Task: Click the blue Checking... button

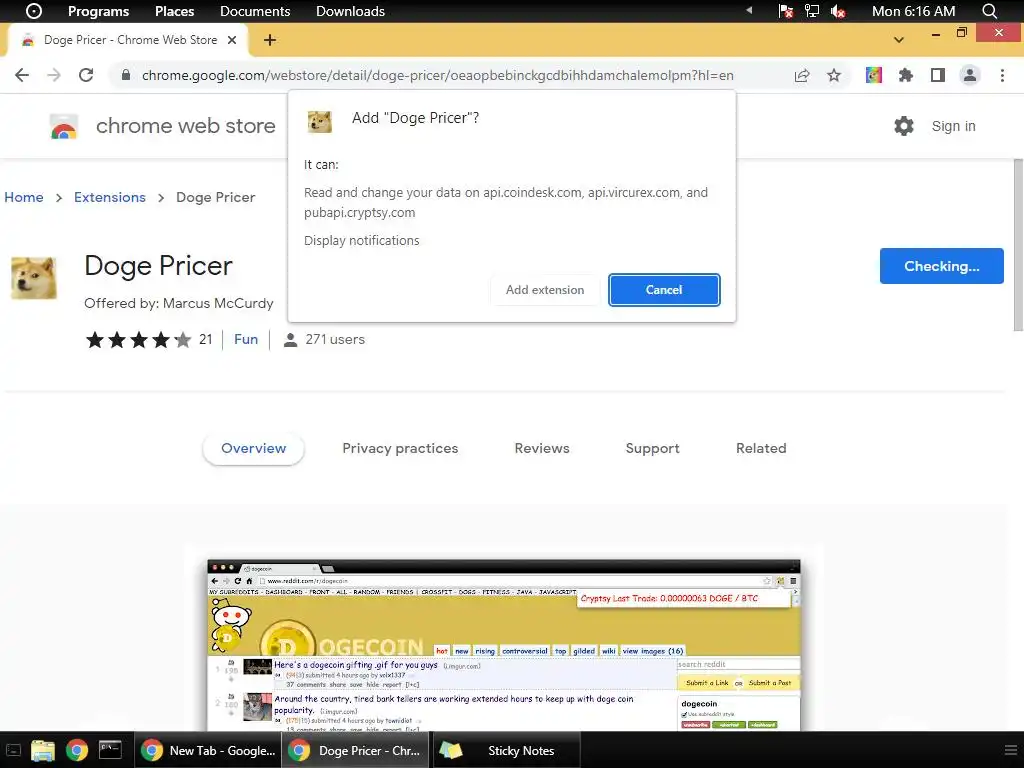Action: coord(941,266)
